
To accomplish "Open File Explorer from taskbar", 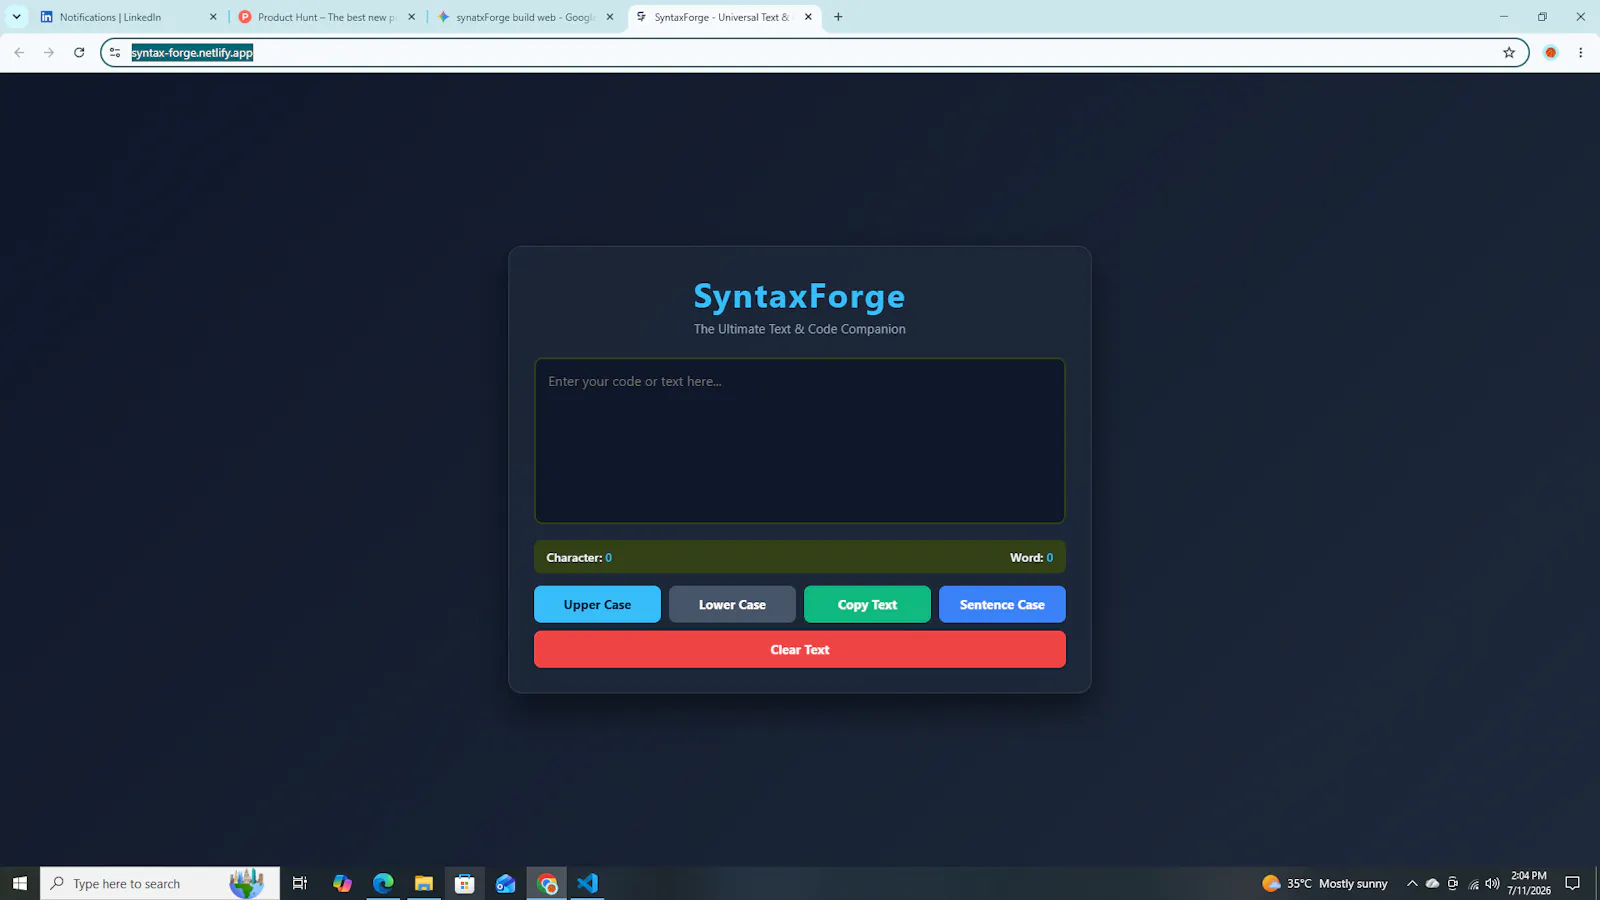I will [424, 883].
